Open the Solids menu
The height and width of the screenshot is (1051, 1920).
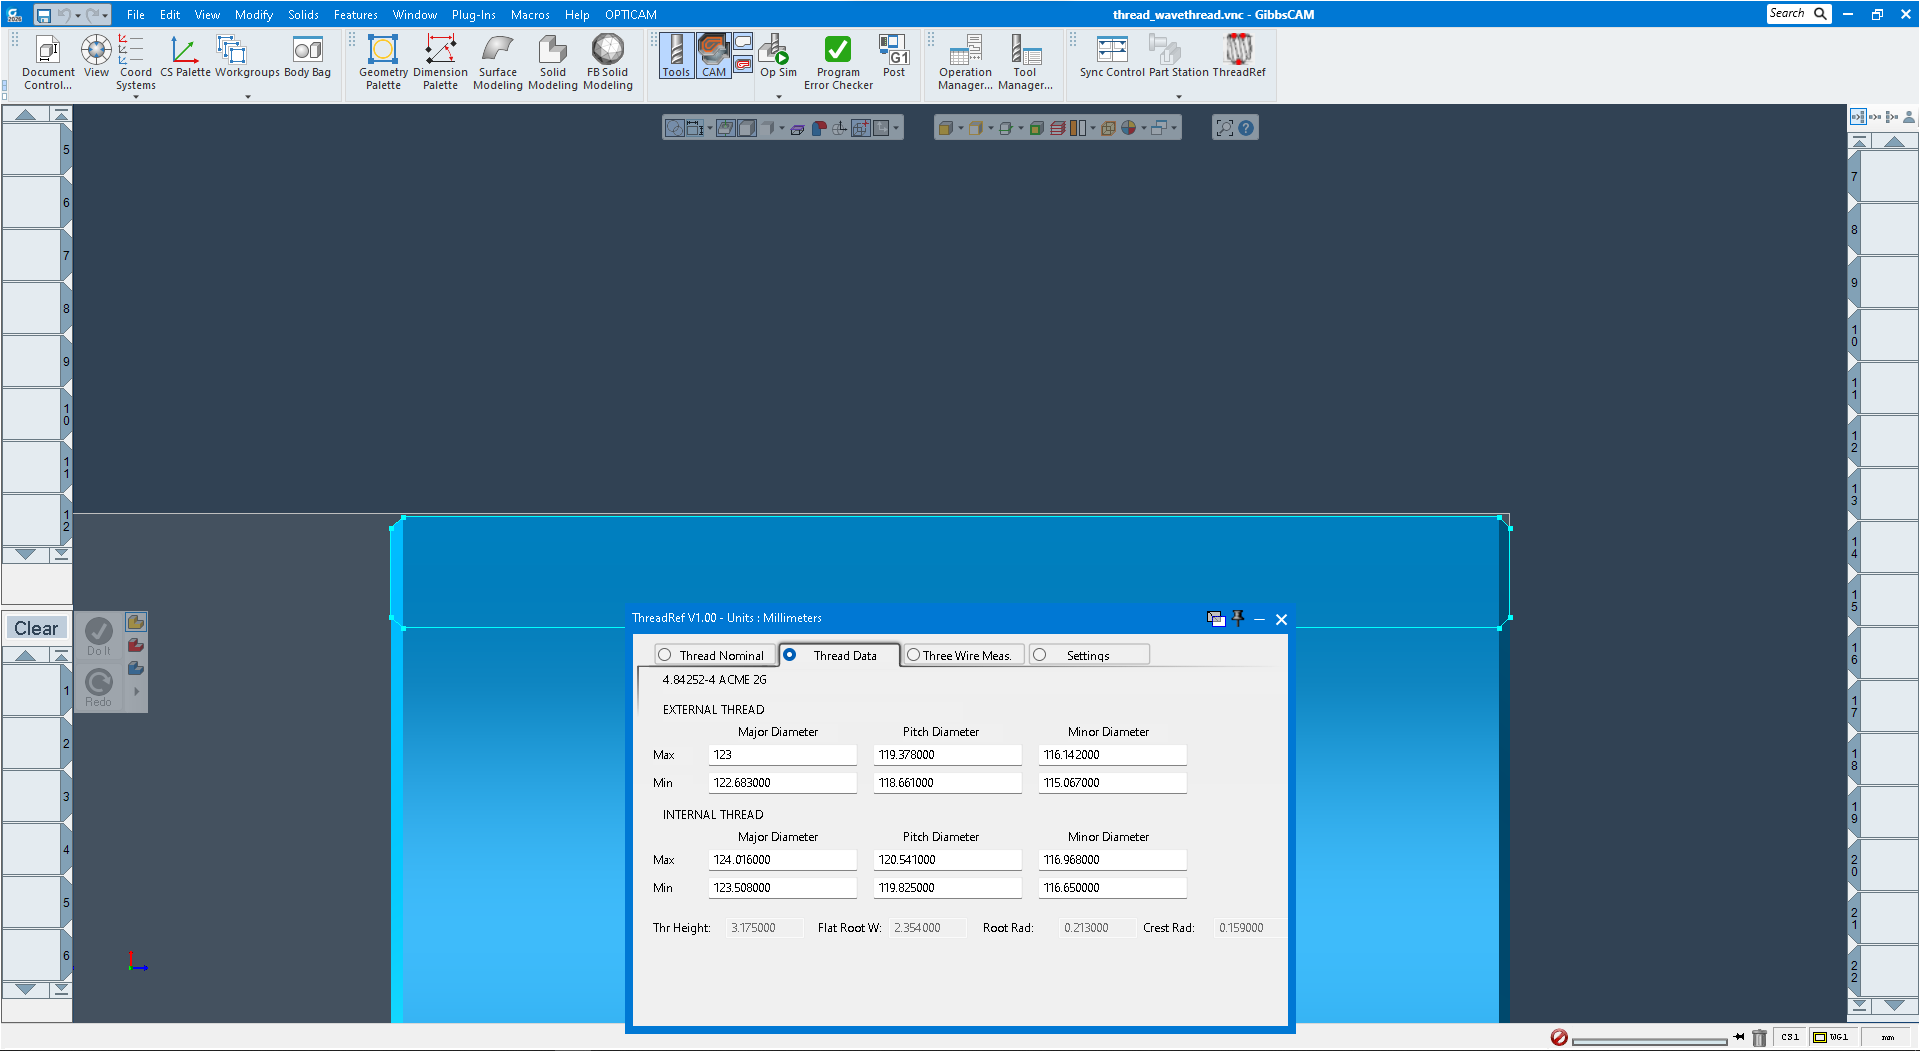tap(303, 14)
